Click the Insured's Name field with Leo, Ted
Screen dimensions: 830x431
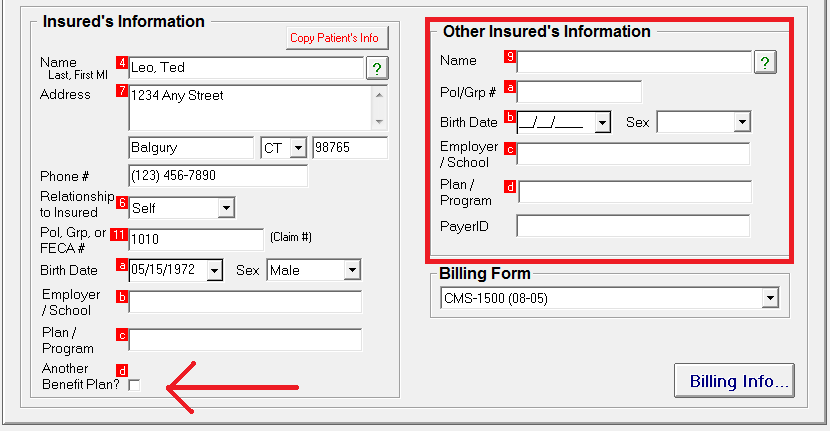(x=244, y=68)
